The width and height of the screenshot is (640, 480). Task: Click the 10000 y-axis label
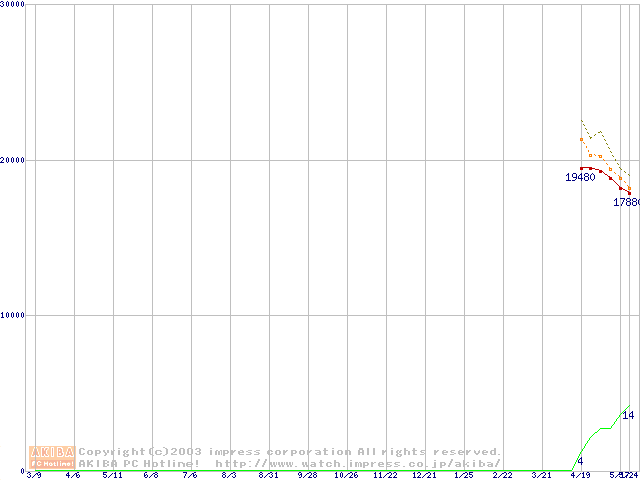click(14, 315)
